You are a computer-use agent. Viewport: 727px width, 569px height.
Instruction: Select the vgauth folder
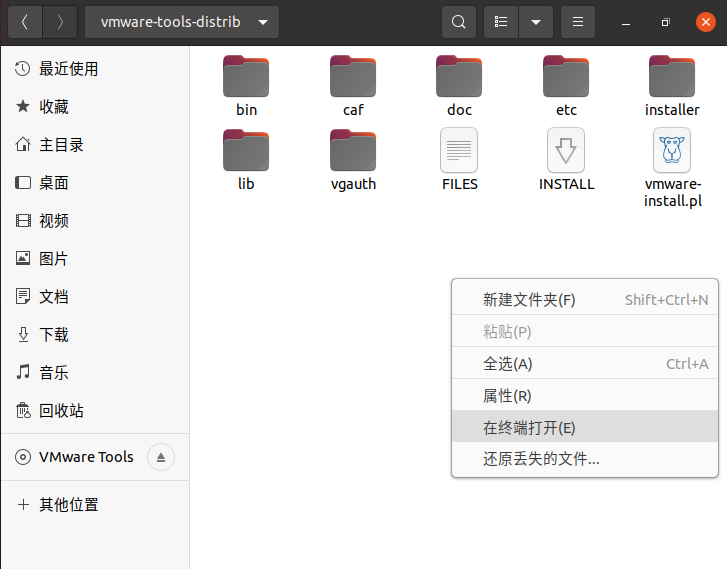353,160
